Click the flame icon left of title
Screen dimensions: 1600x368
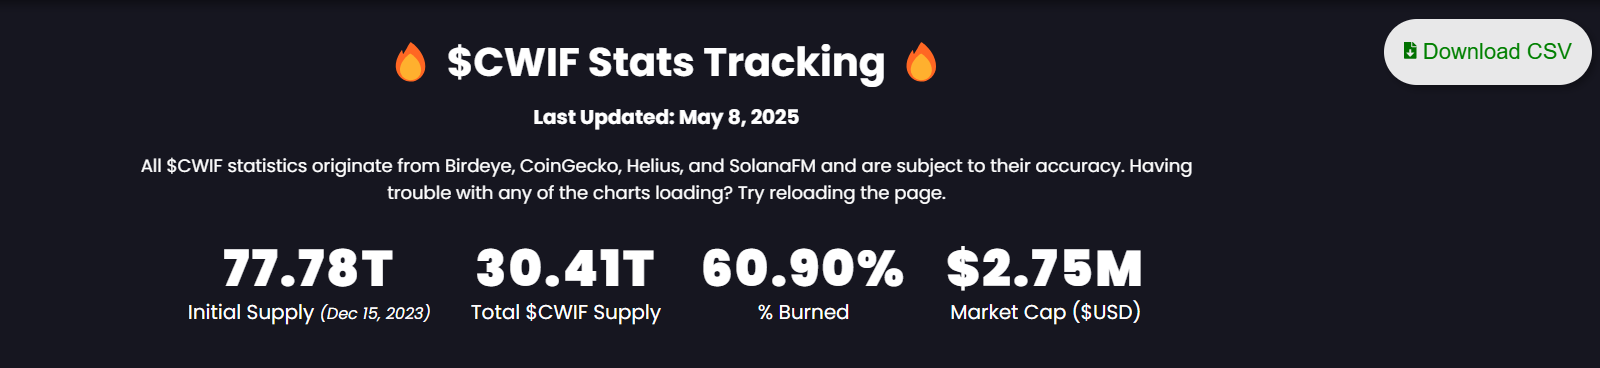410,62
